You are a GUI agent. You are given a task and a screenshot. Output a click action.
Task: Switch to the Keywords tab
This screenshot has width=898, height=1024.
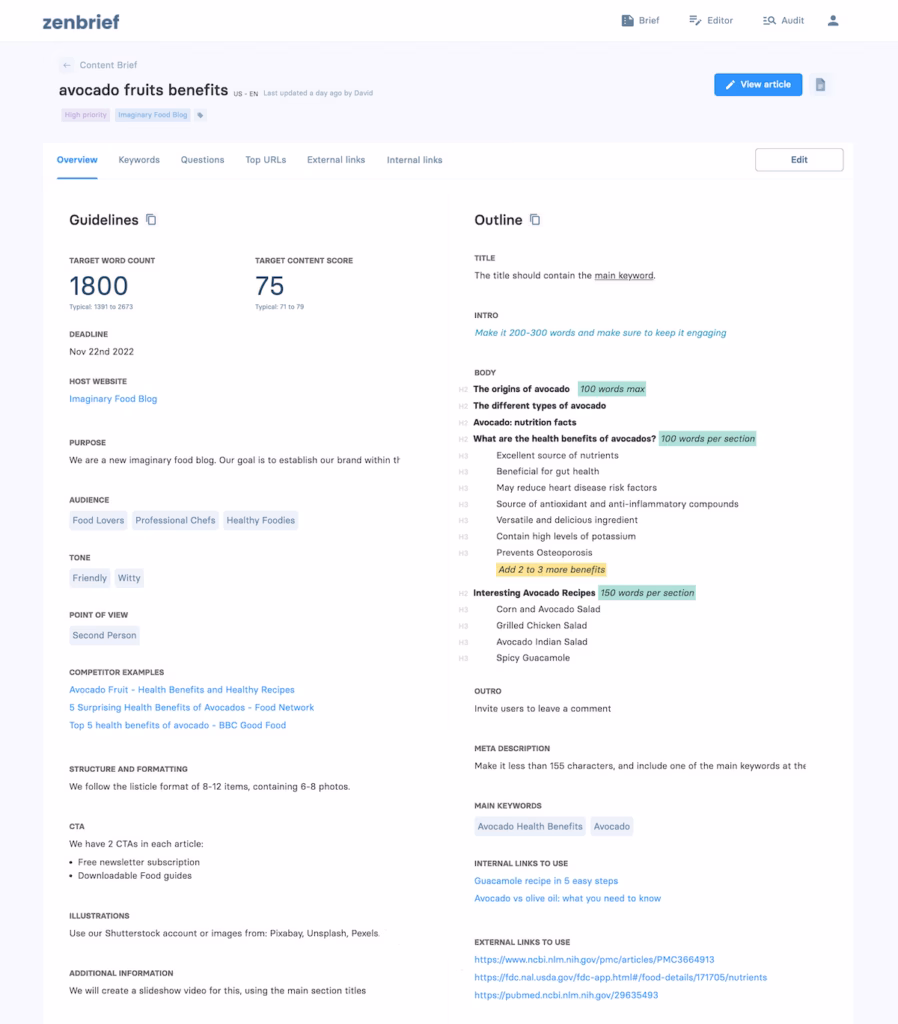[139, 160]
